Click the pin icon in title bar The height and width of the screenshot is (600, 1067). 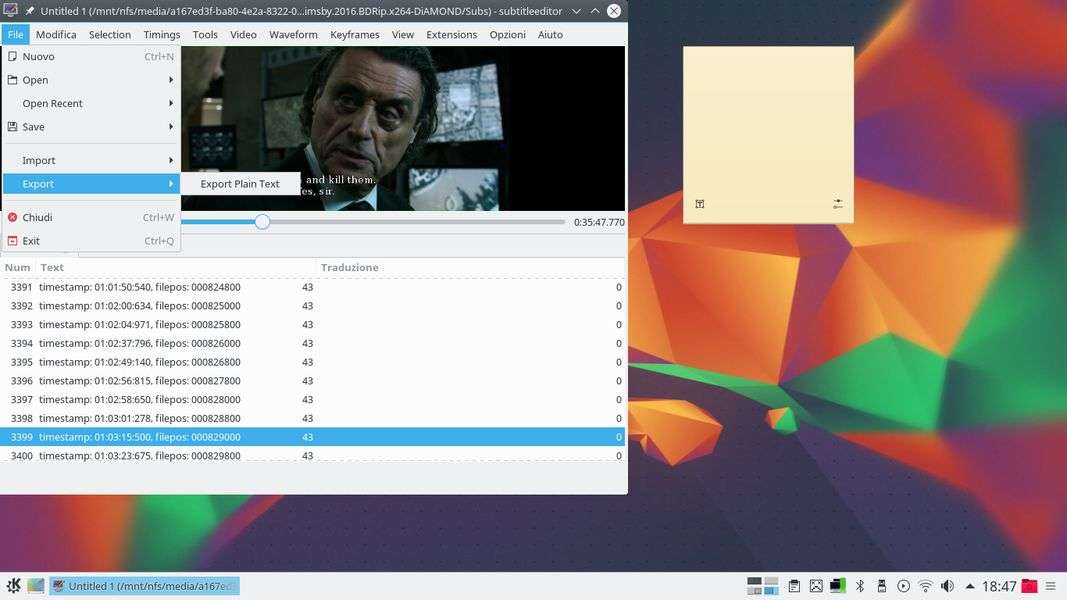tap(30, 11)
